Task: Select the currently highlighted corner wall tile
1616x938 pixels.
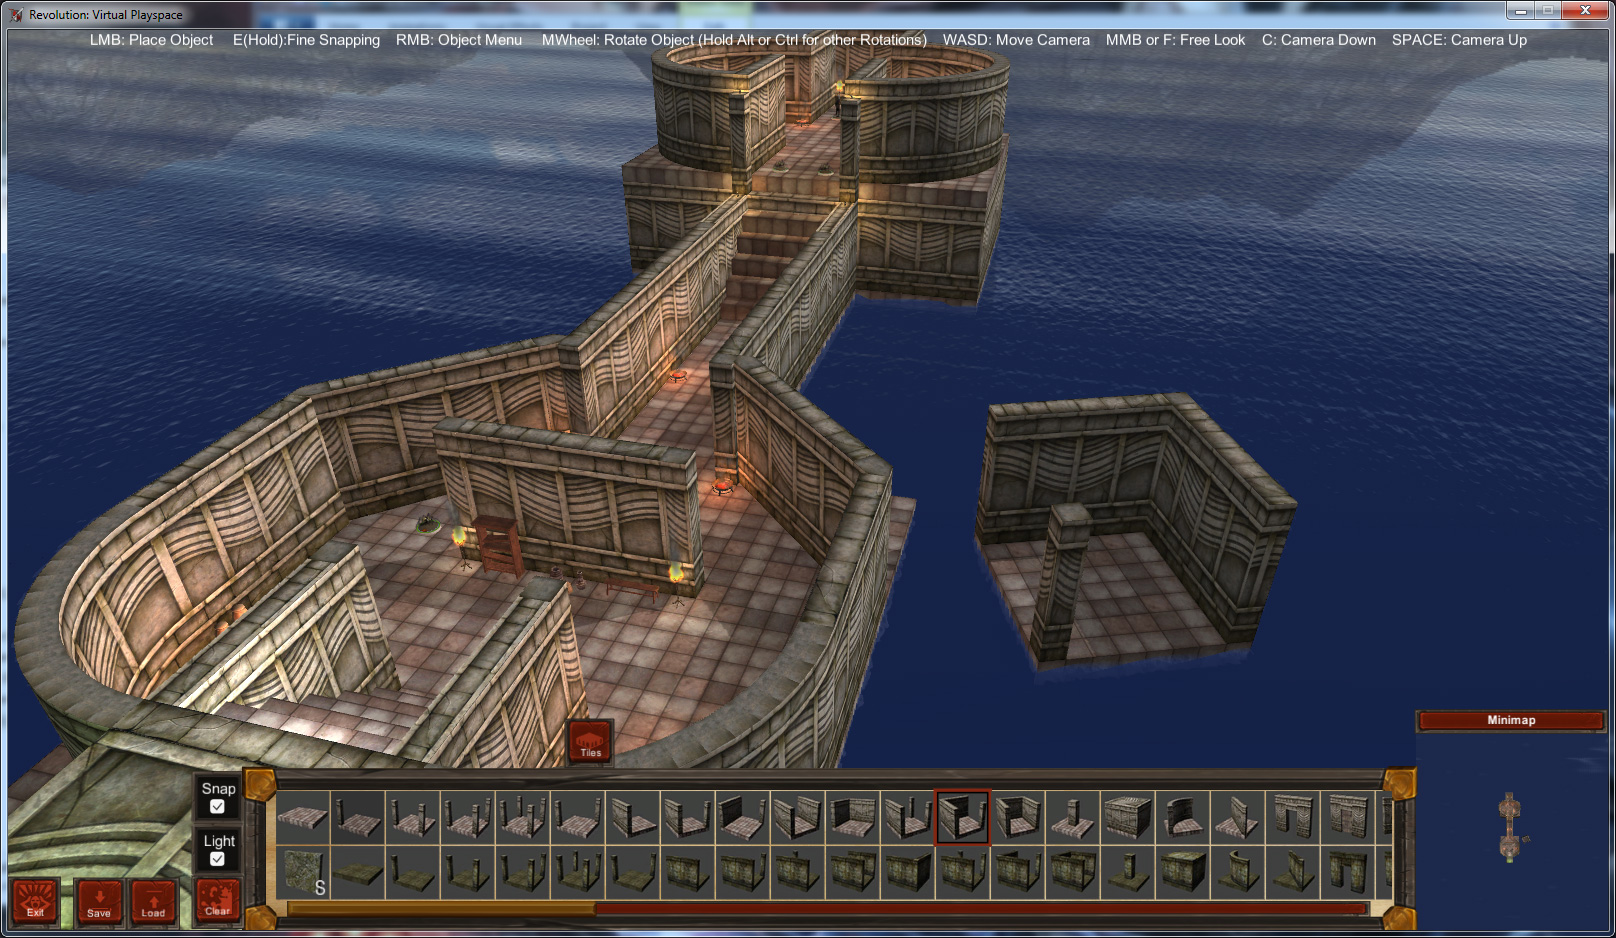Action: [963, 817]
